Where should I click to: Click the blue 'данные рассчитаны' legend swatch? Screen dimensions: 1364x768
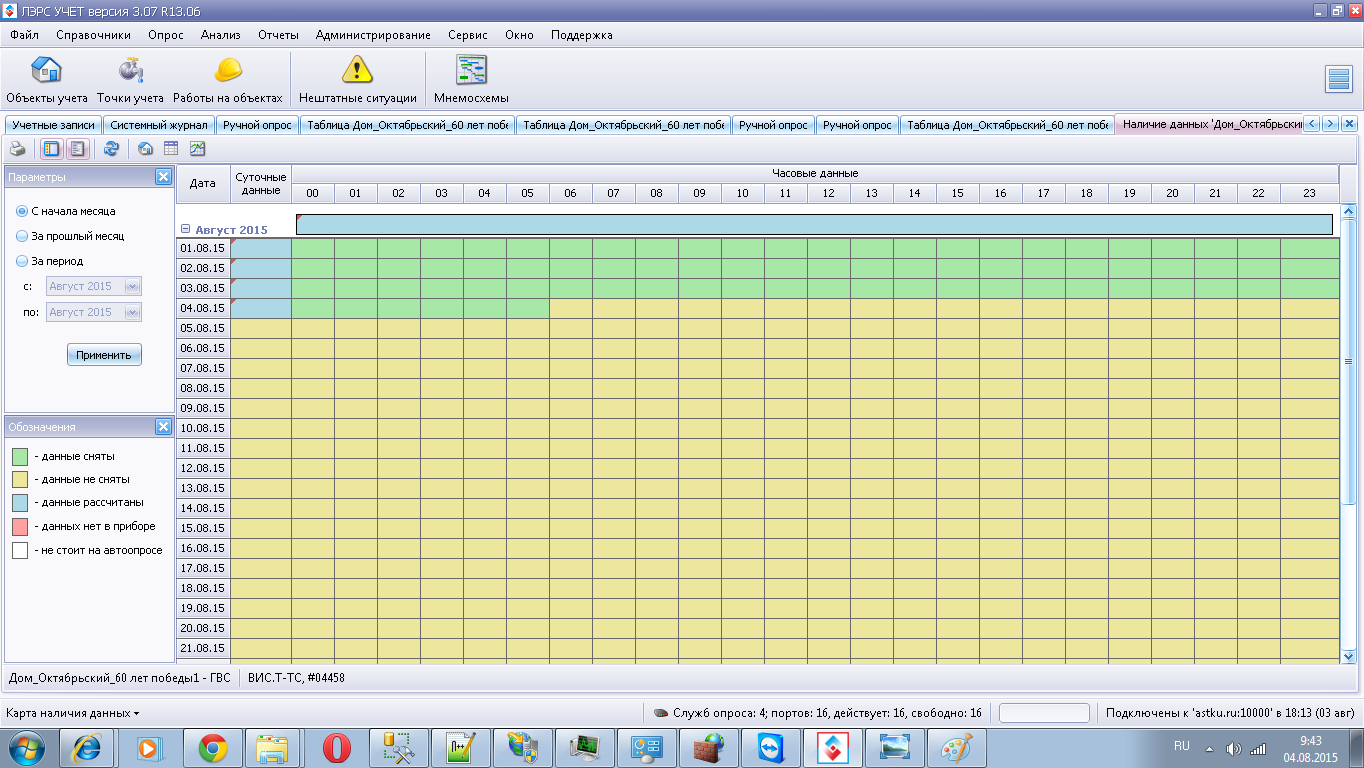click(20, 503)
